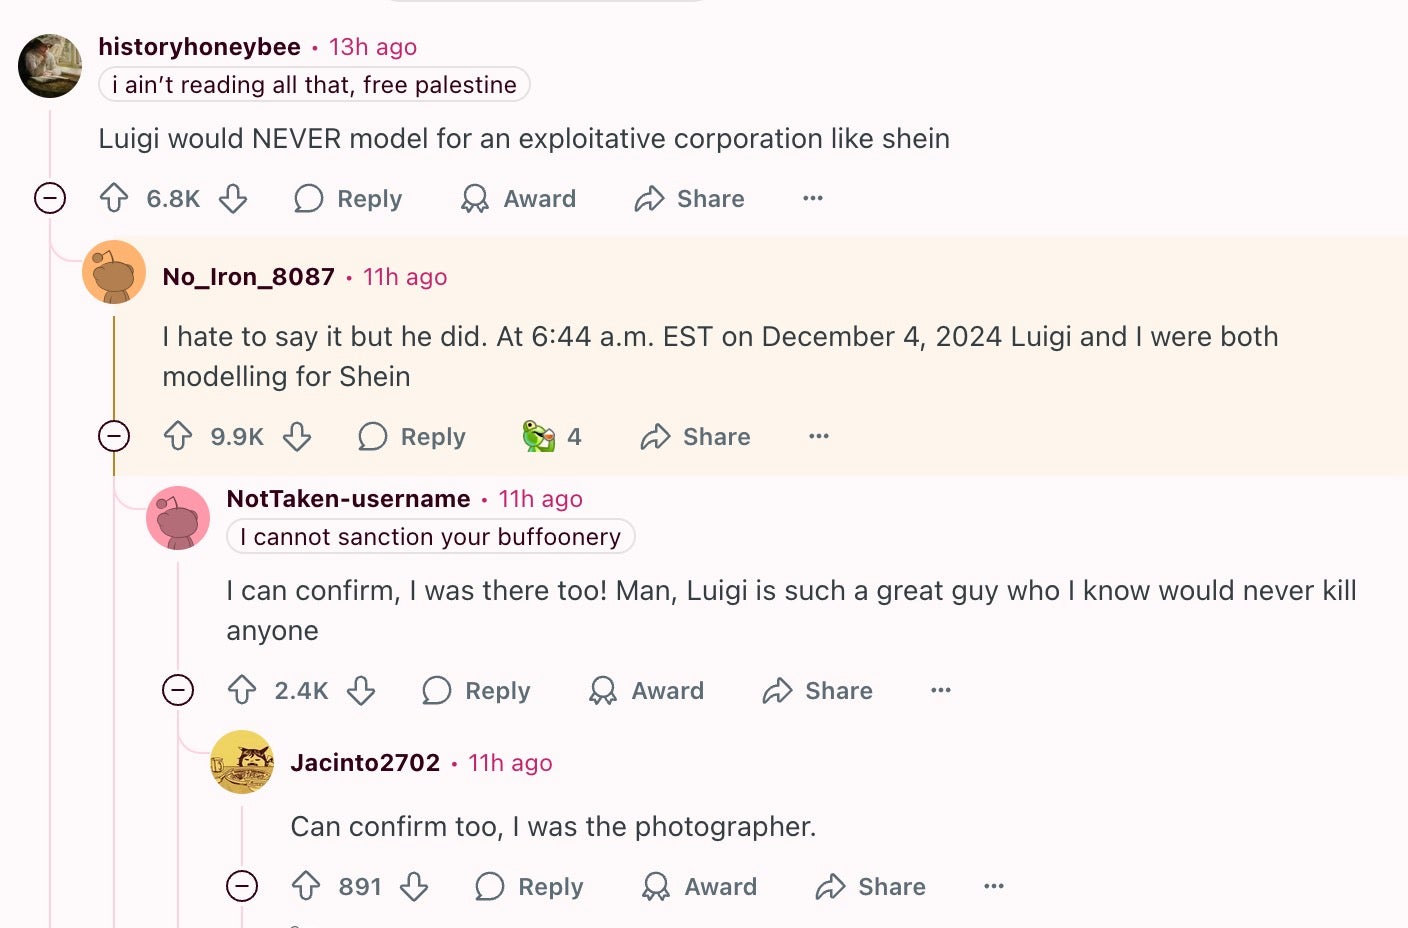Reply to historyhoneybee's comment
Image resolution: width=1408 pixels, height=928 pixels.
click(348, 198)
